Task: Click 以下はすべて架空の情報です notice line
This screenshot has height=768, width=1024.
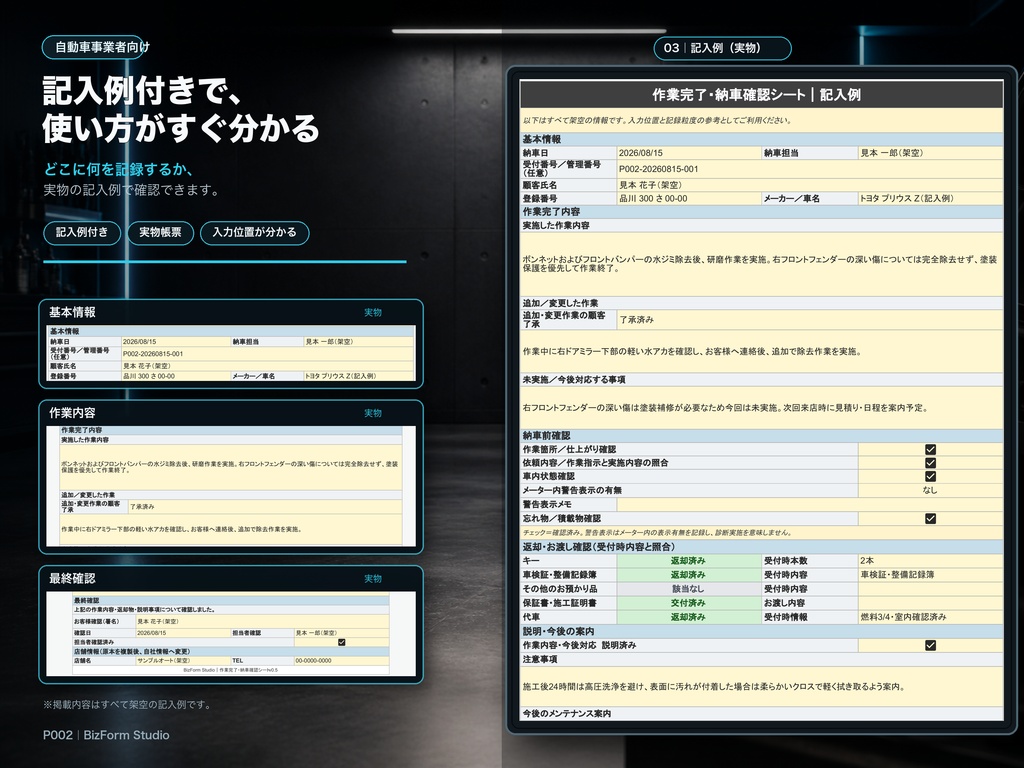Action: pyautogui.click(x=658, y=120)
